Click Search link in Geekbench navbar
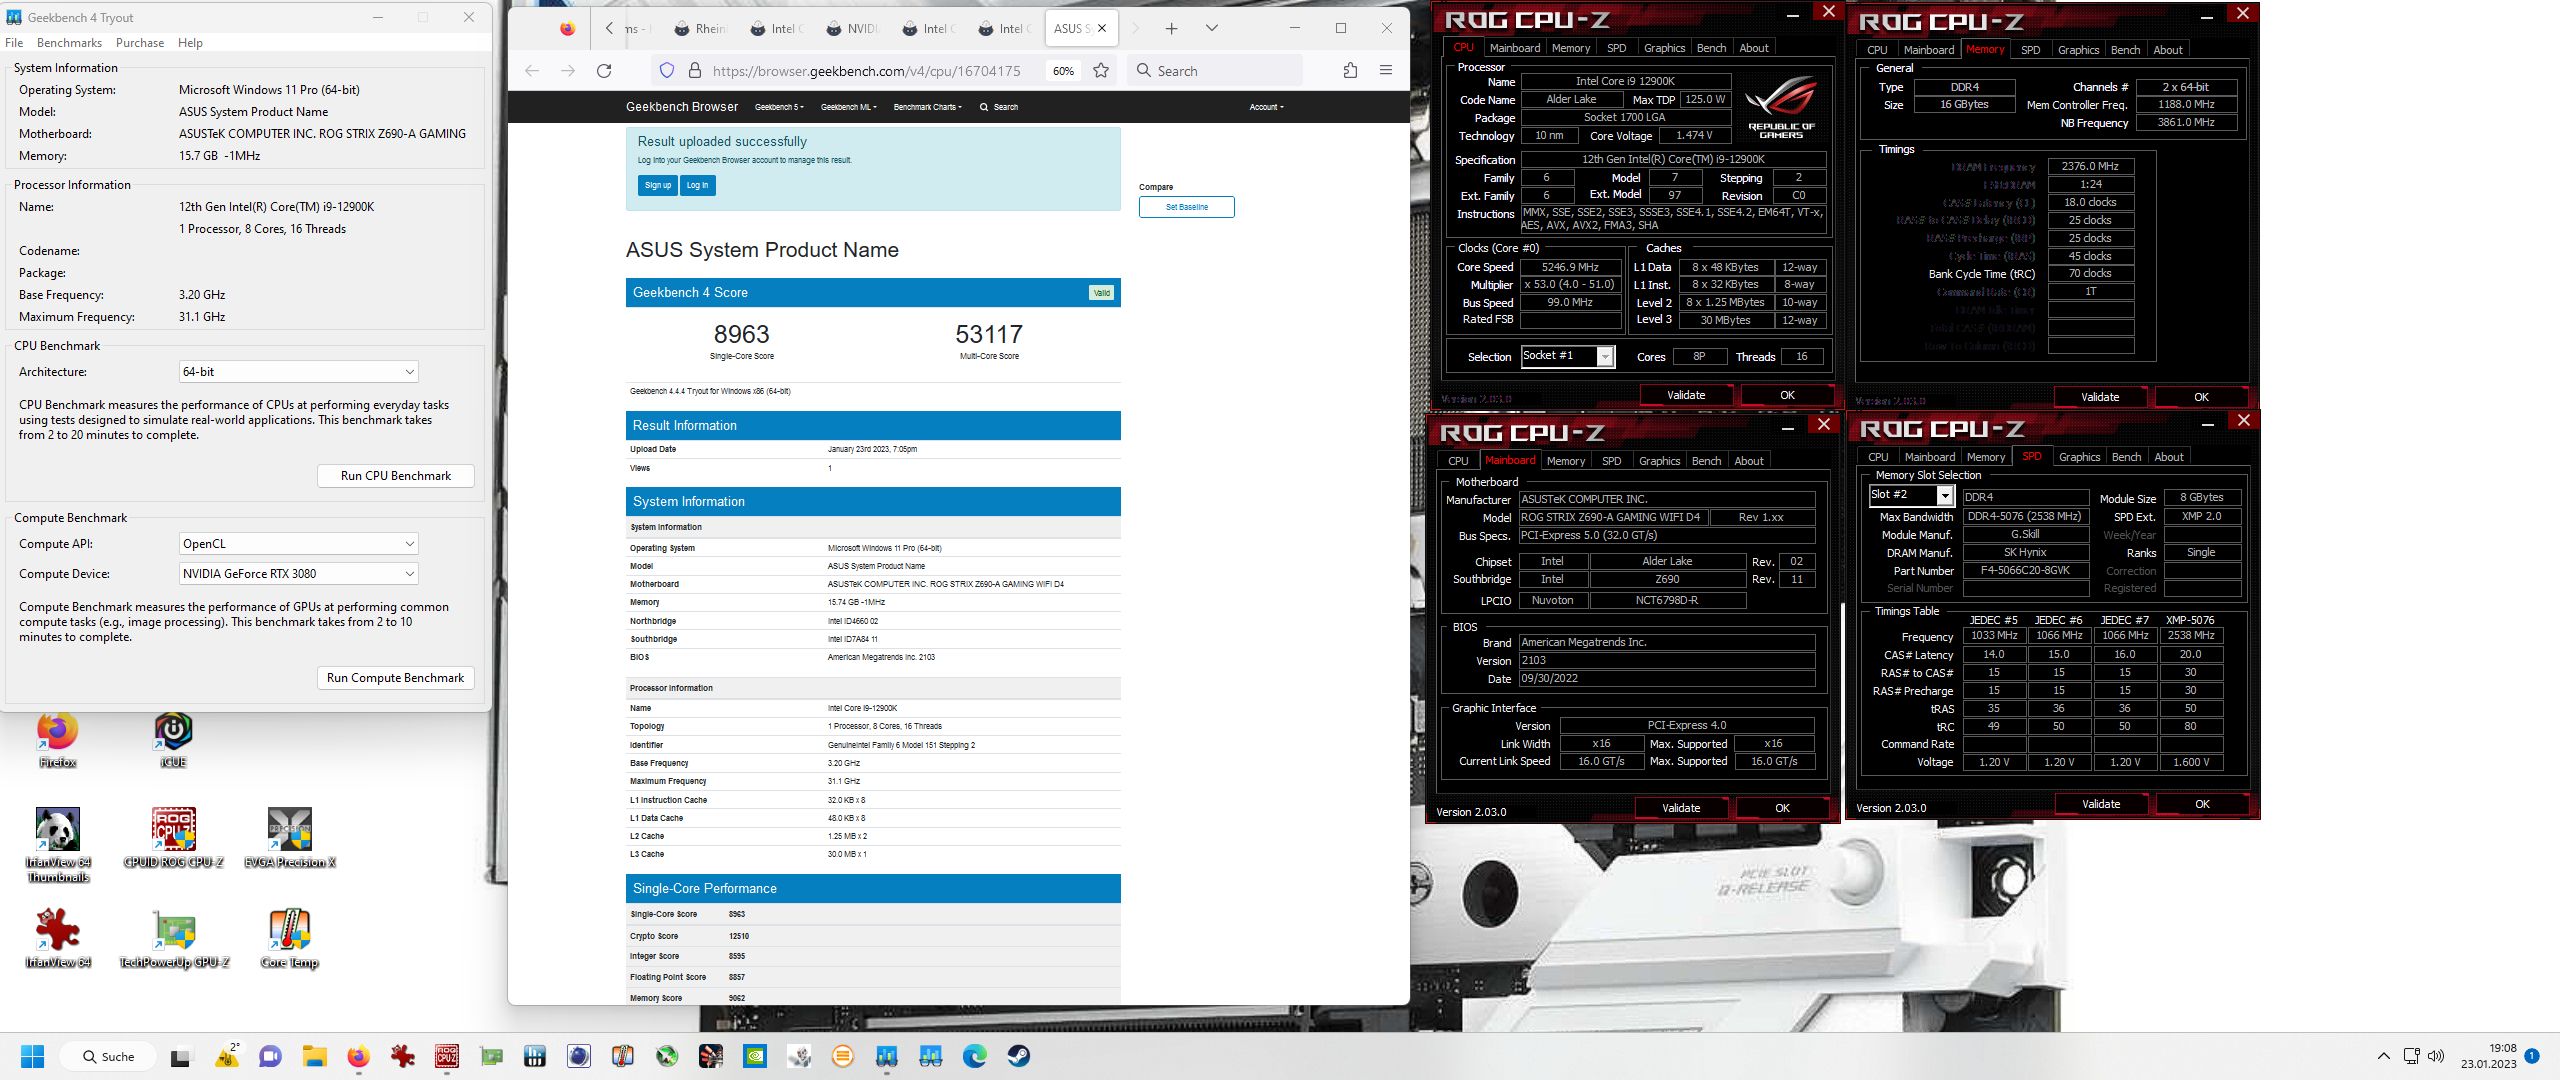2560x1080 pixels. click(999, 107)
